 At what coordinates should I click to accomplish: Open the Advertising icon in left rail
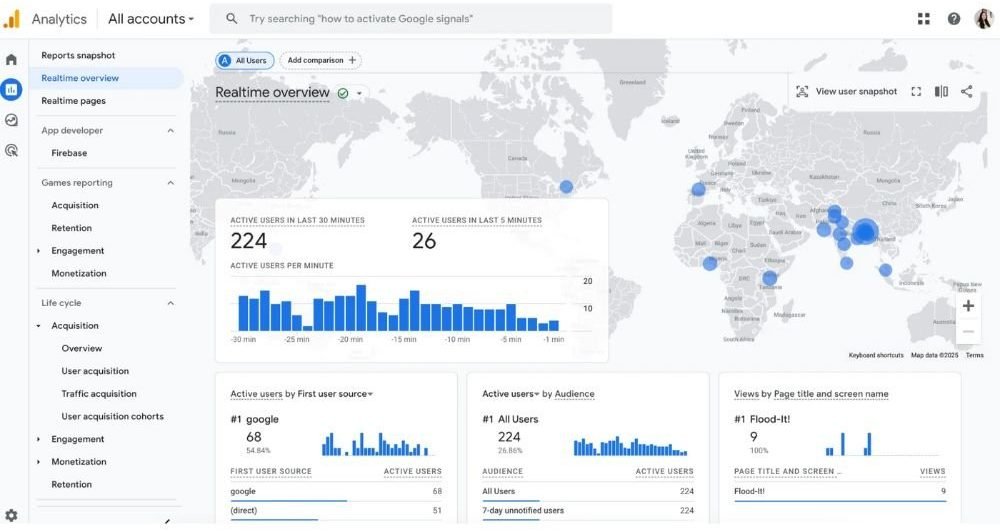pos(11,151)
